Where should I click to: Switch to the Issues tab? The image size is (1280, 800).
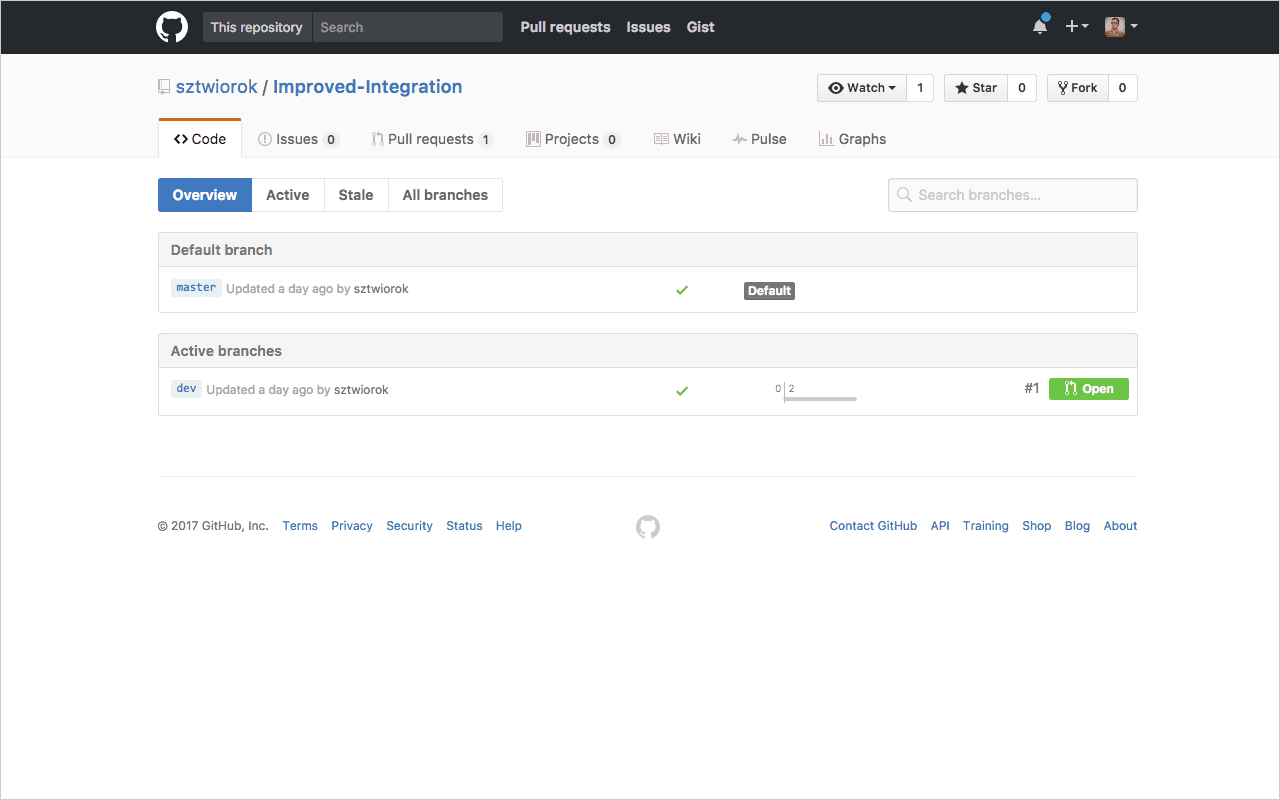pos(299,139)
